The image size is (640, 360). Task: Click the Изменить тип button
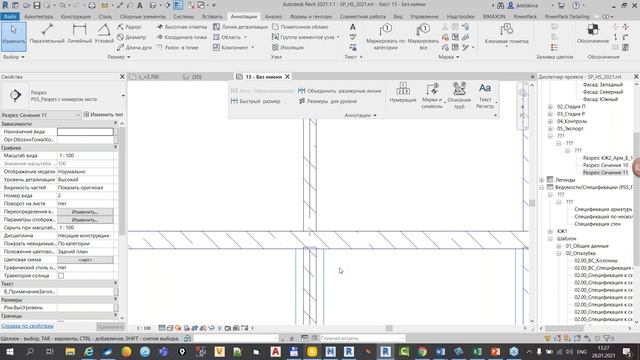point(103,115)
